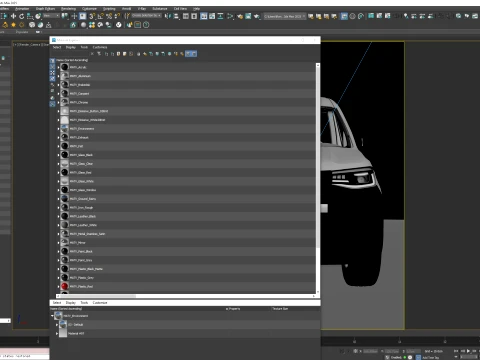Click the red MATL_Plastic_Red sphere thumbnail
The width and height of the screenshot is (480, 360).
tap(65, 286)
